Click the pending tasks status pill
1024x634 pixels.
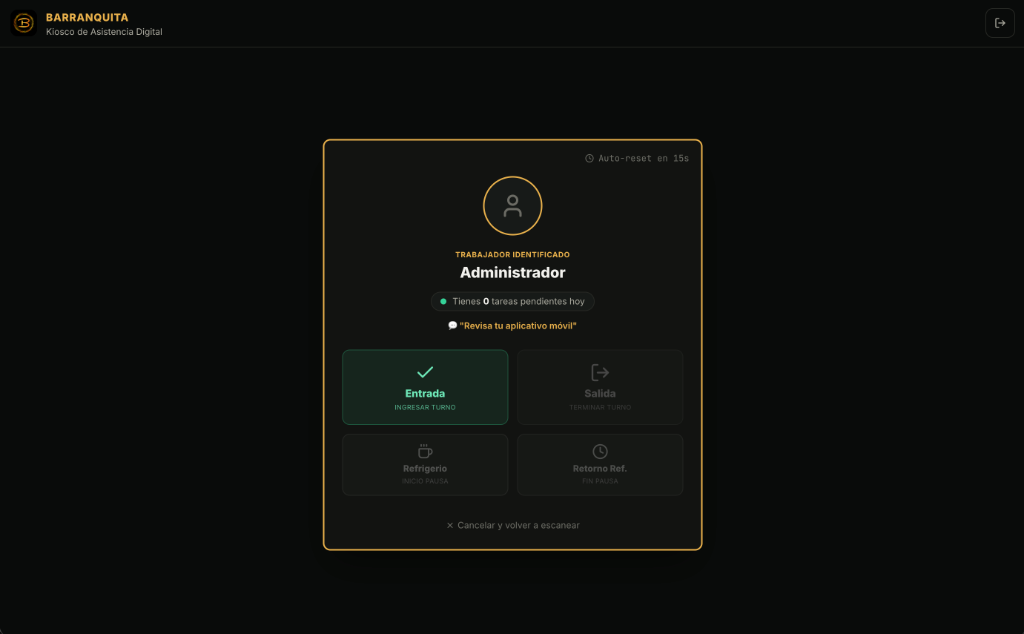pyautogui.click(x=513, y=301)
